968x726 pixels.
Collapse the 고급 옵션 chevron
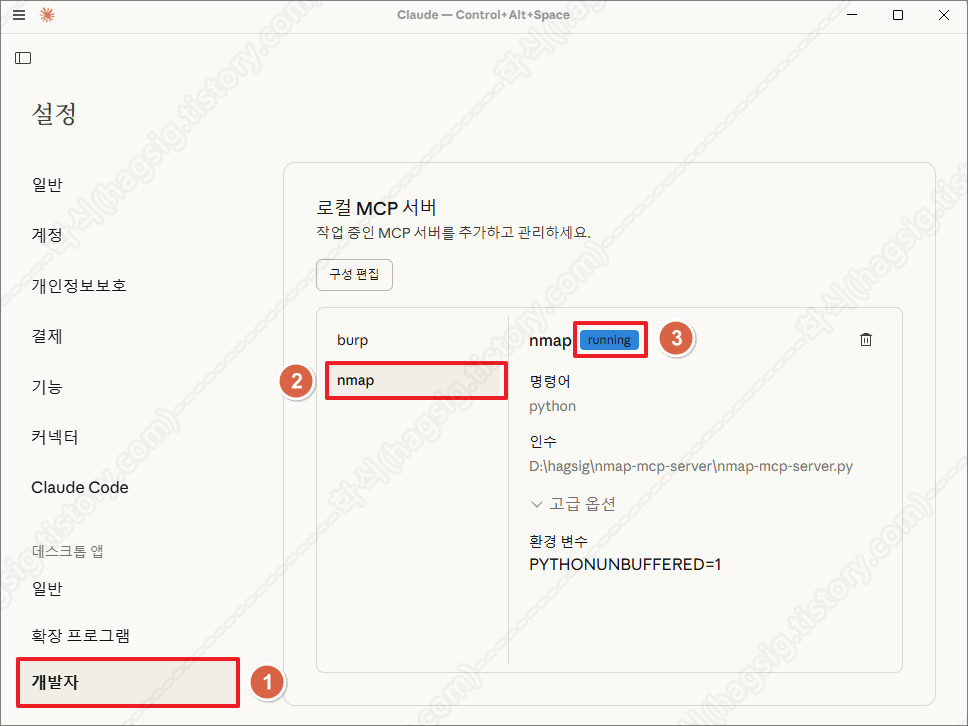click(x=536, y=504)
